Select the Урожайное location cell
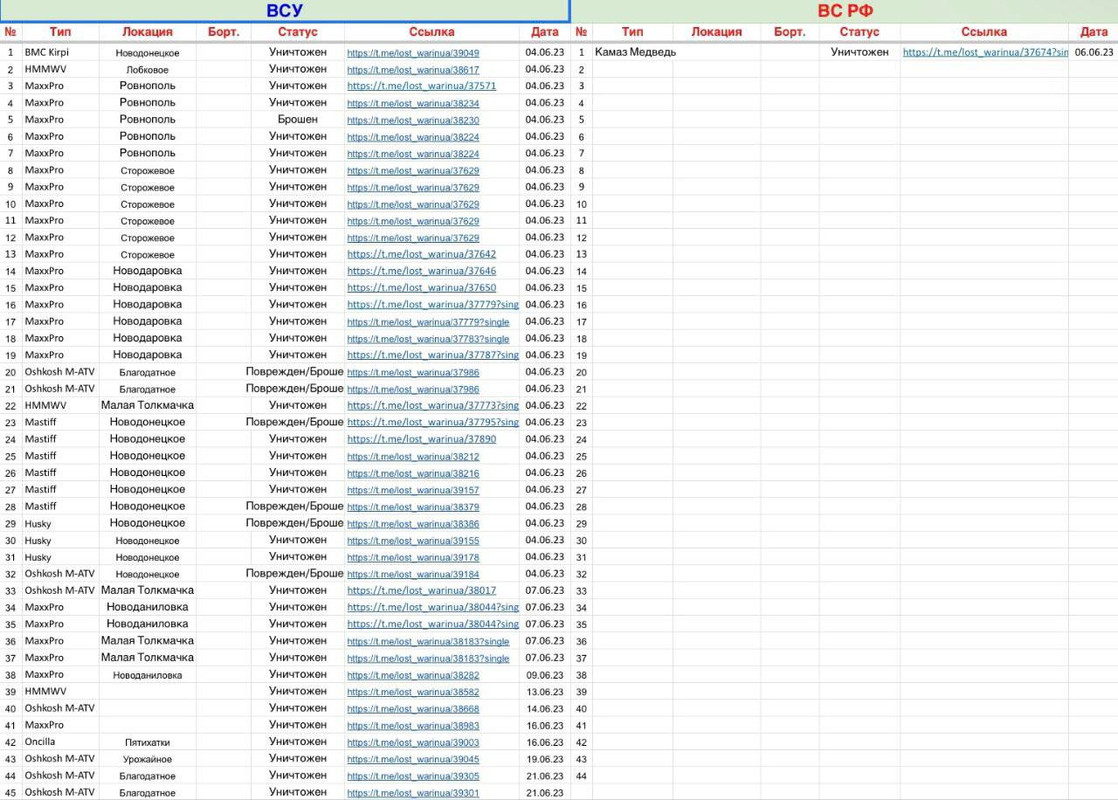The height and width of the screenshot is (800, 1118). [x=147, y=759]
